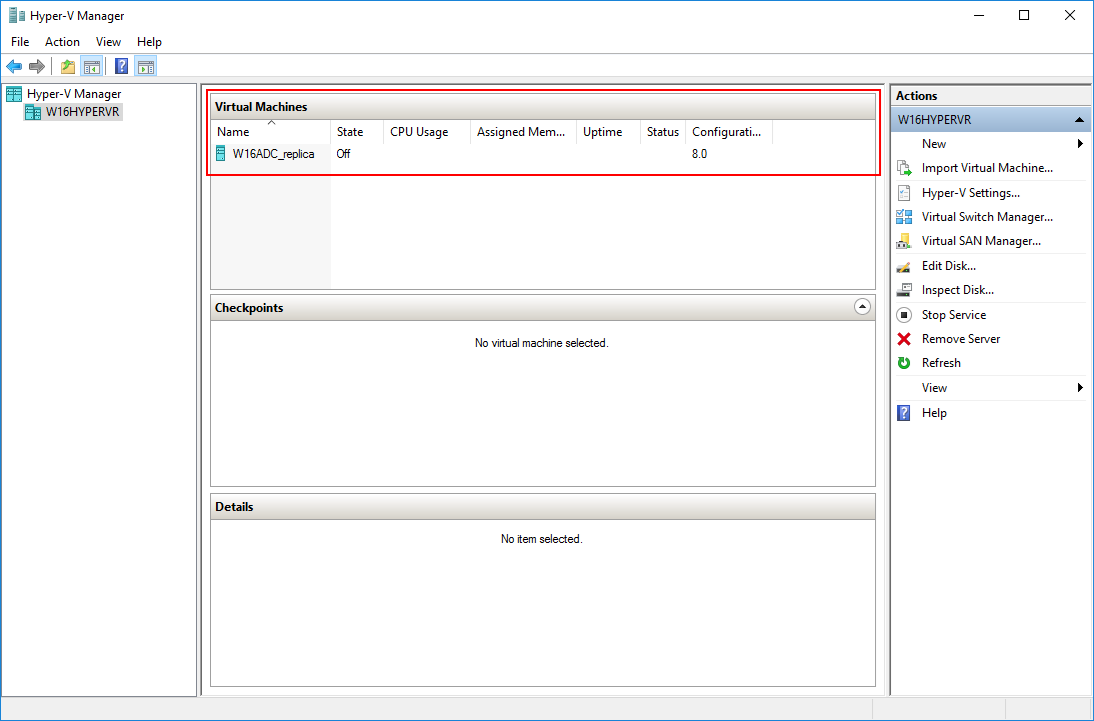Click the green Refresh icon

click(904, 363)
